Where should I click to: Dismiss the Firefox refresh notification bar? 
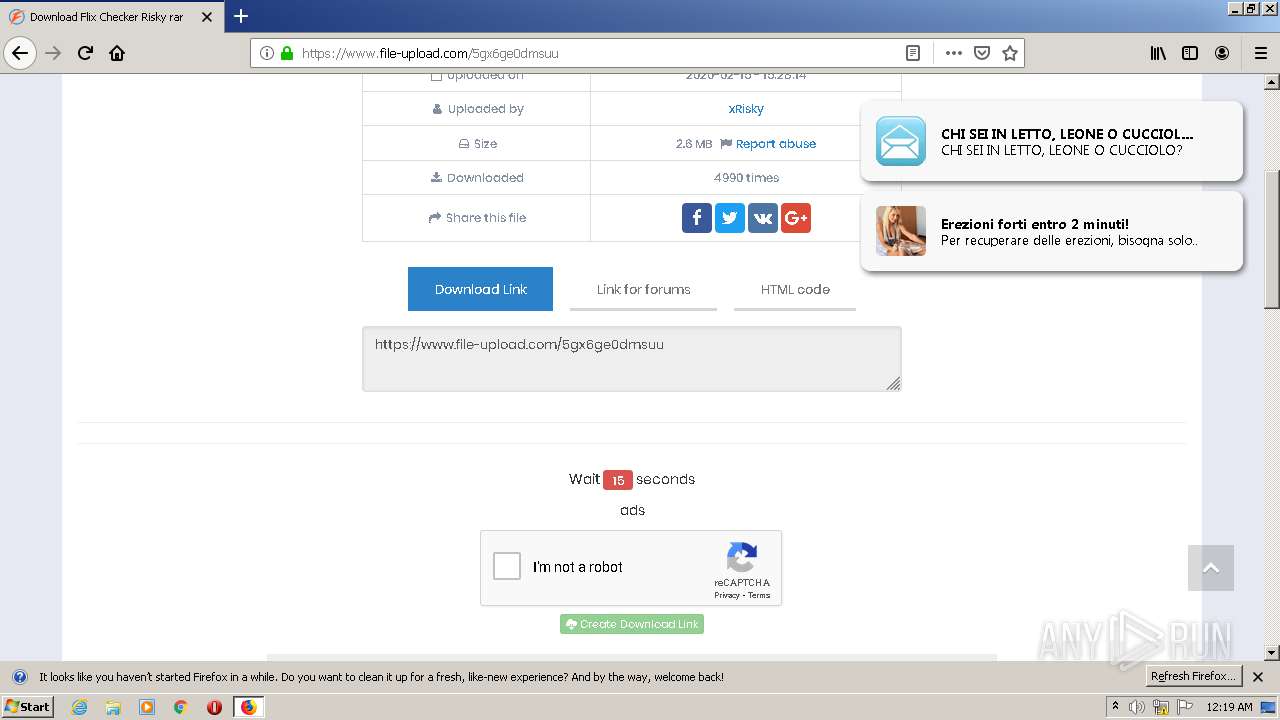point(1258,677)
